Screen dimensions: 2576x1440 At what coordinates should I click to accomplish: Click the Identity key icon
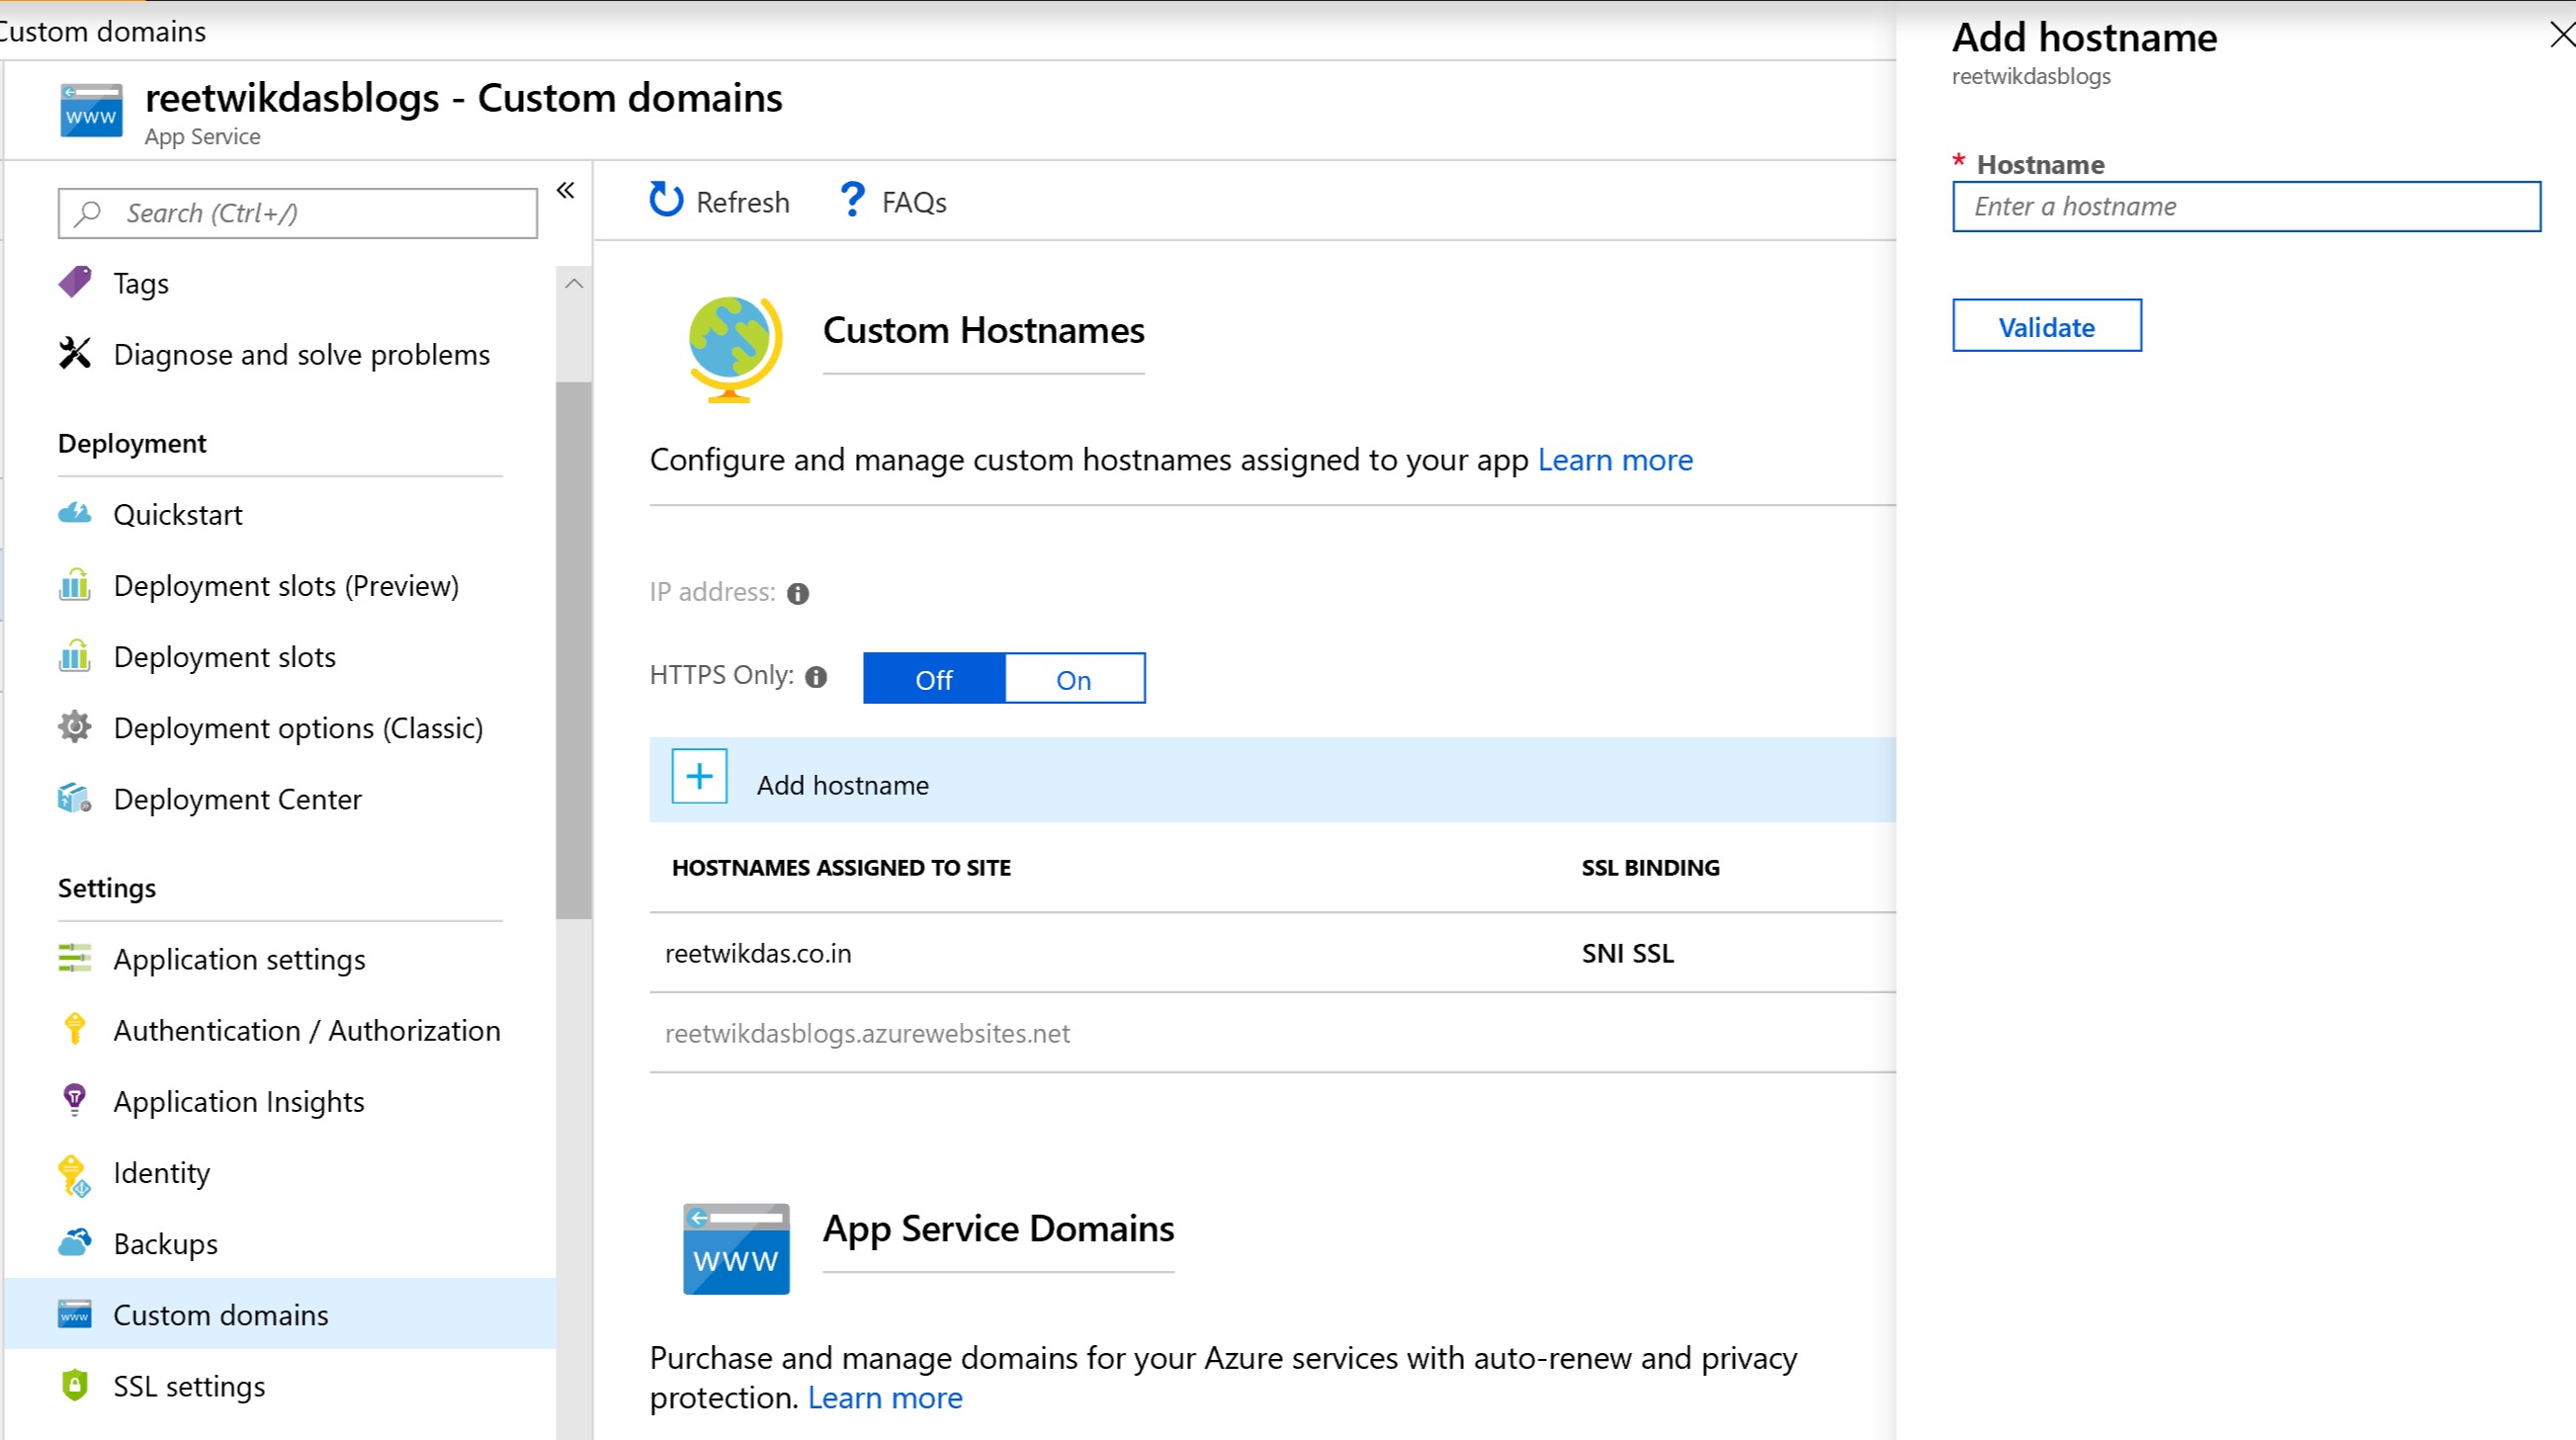click(75, 1175)
